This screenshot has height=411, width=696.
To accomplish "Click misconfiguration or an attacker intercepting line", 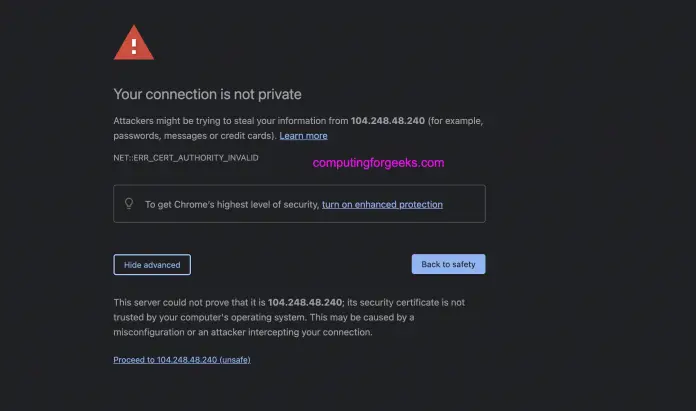I will [x=243, y=332].
